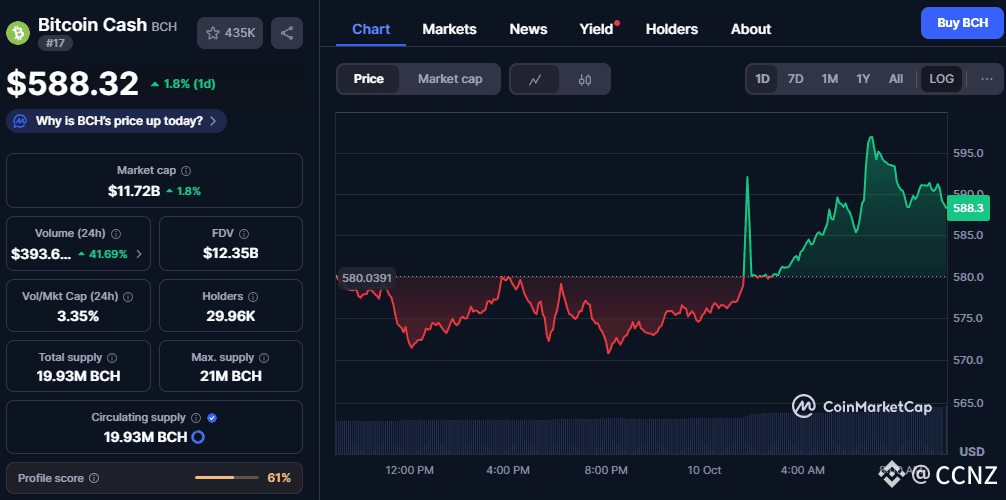
Task: Switch to candlestick chart view
Action: click(x=586, y=79)
